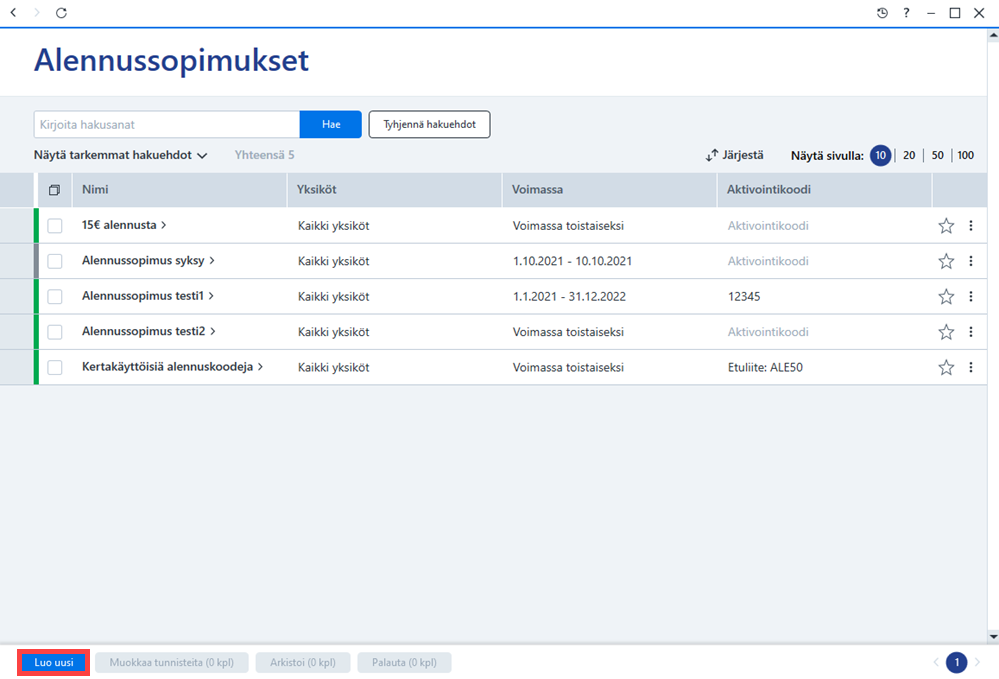Screen dimensions: 999x679
Task: Tick the checkbox for 15€ alennusta
Action: coord(55,225)
